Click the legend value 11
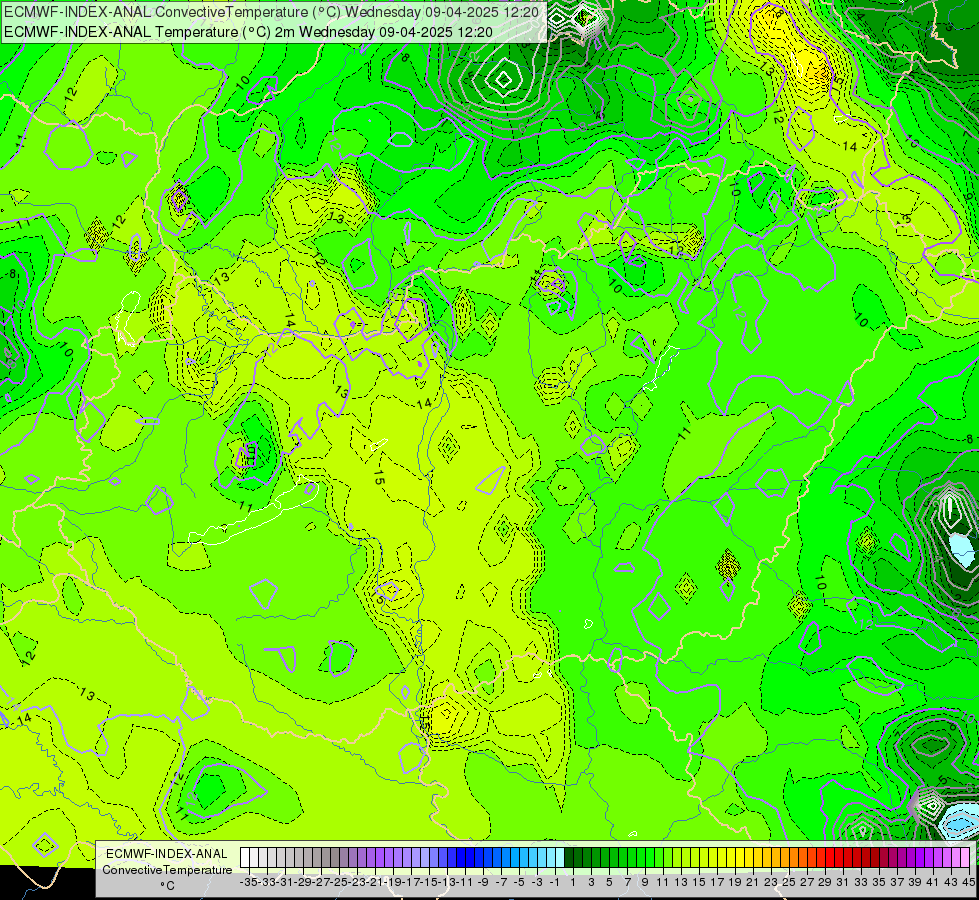 [x=662, y=882]
